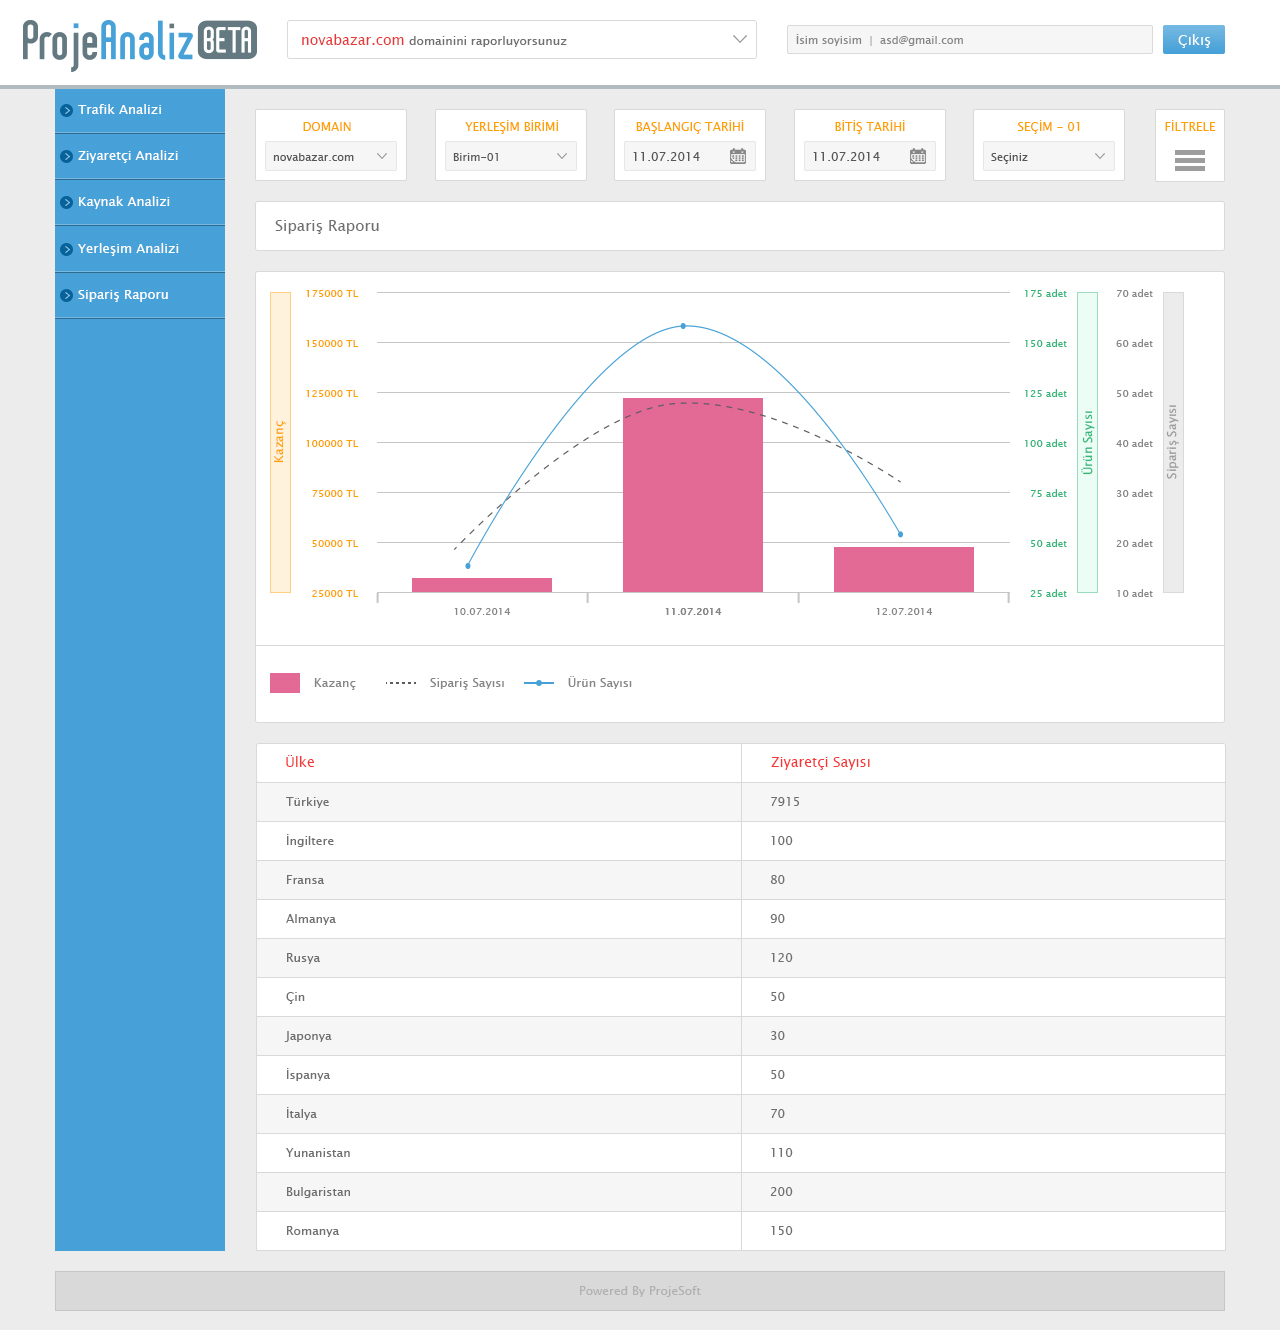Image resolution: width=1280 pixels, height=1330 pixels.
Task: Click the Ziyaretçi Sayısı column header
Action: (820, 762)
